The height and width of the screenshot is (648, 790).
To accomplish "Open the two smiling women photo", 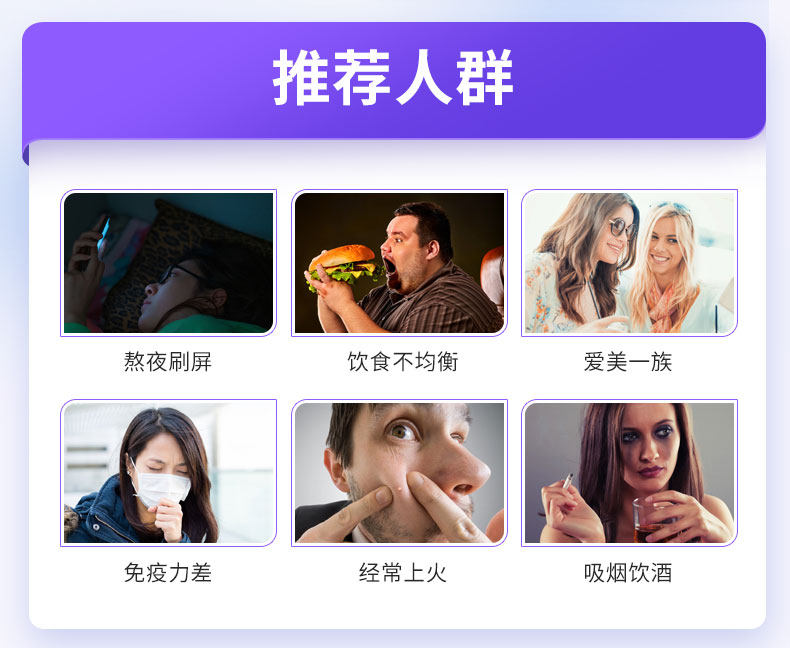I will coord(629,263).
